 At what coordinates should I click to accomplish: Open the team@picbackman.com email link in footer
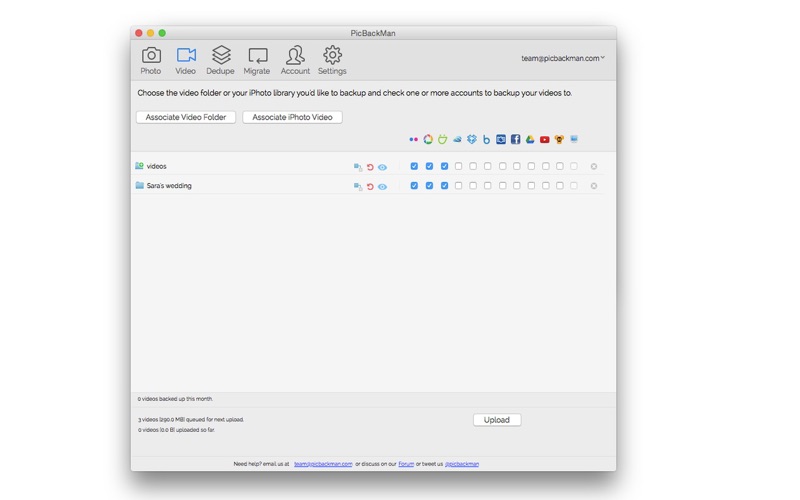(x=323, y=464)
